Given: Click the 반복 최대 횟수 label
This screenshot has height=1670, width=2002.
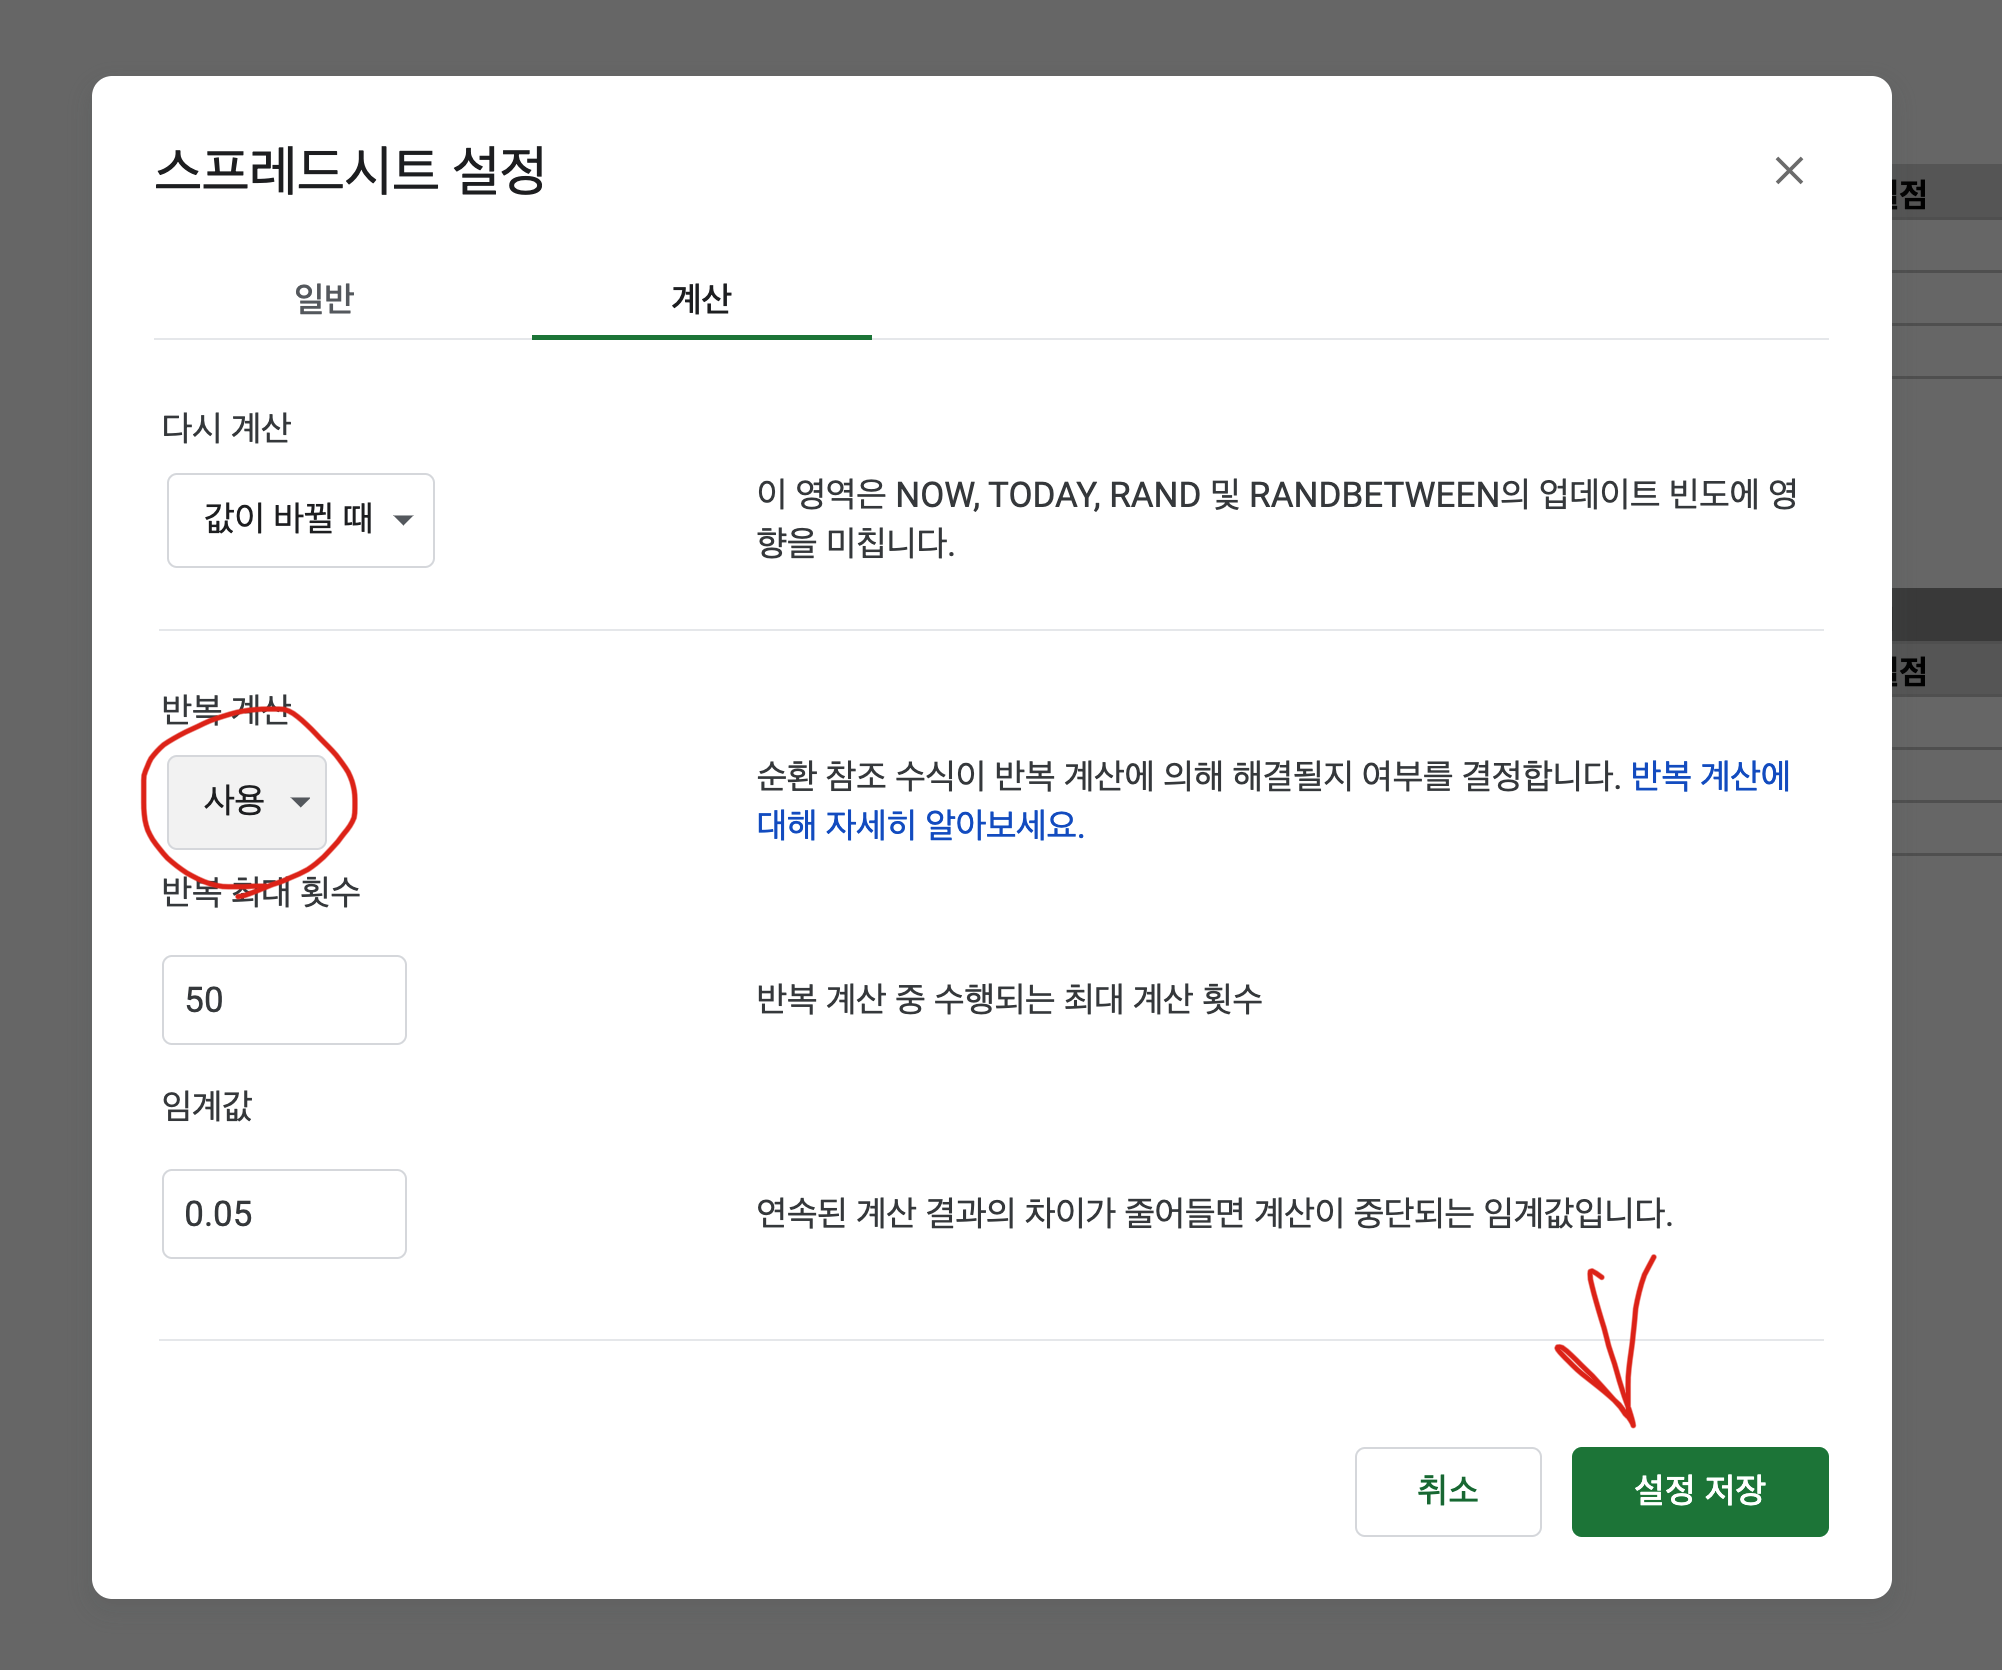Looking at the screenshot, I should point(261,892).
